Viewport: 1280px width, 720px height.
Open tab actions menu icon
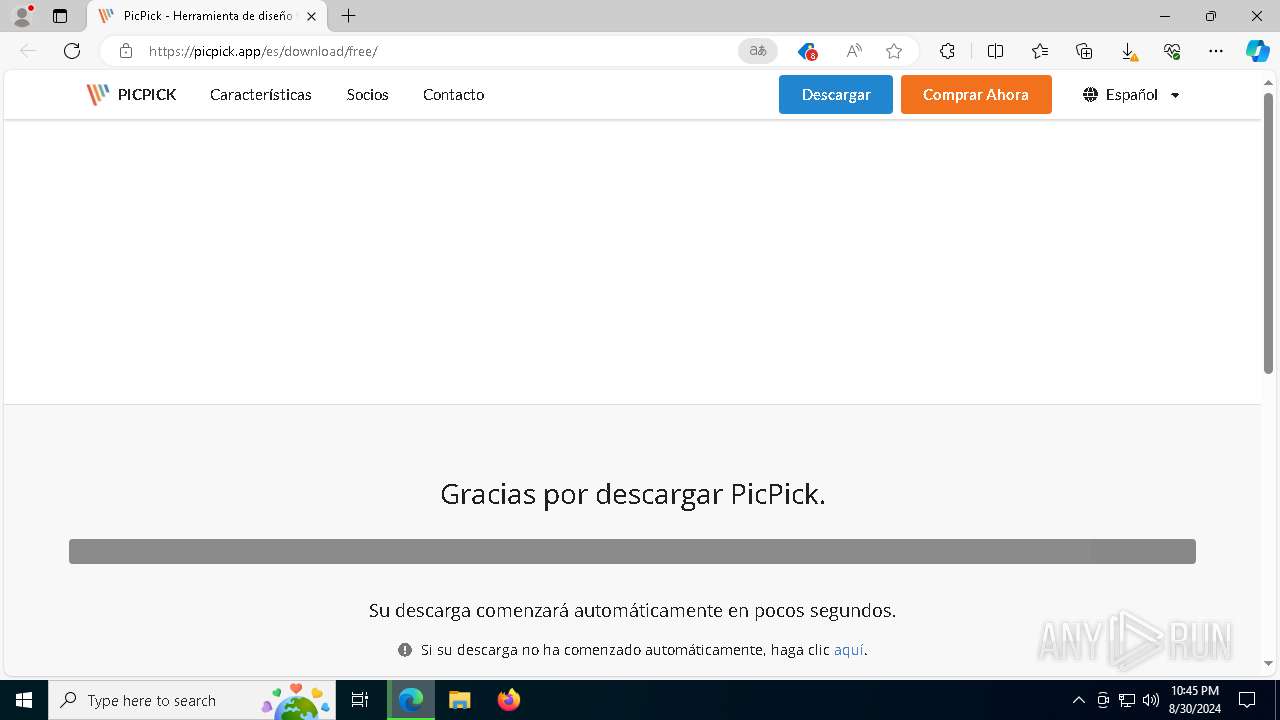60,16
